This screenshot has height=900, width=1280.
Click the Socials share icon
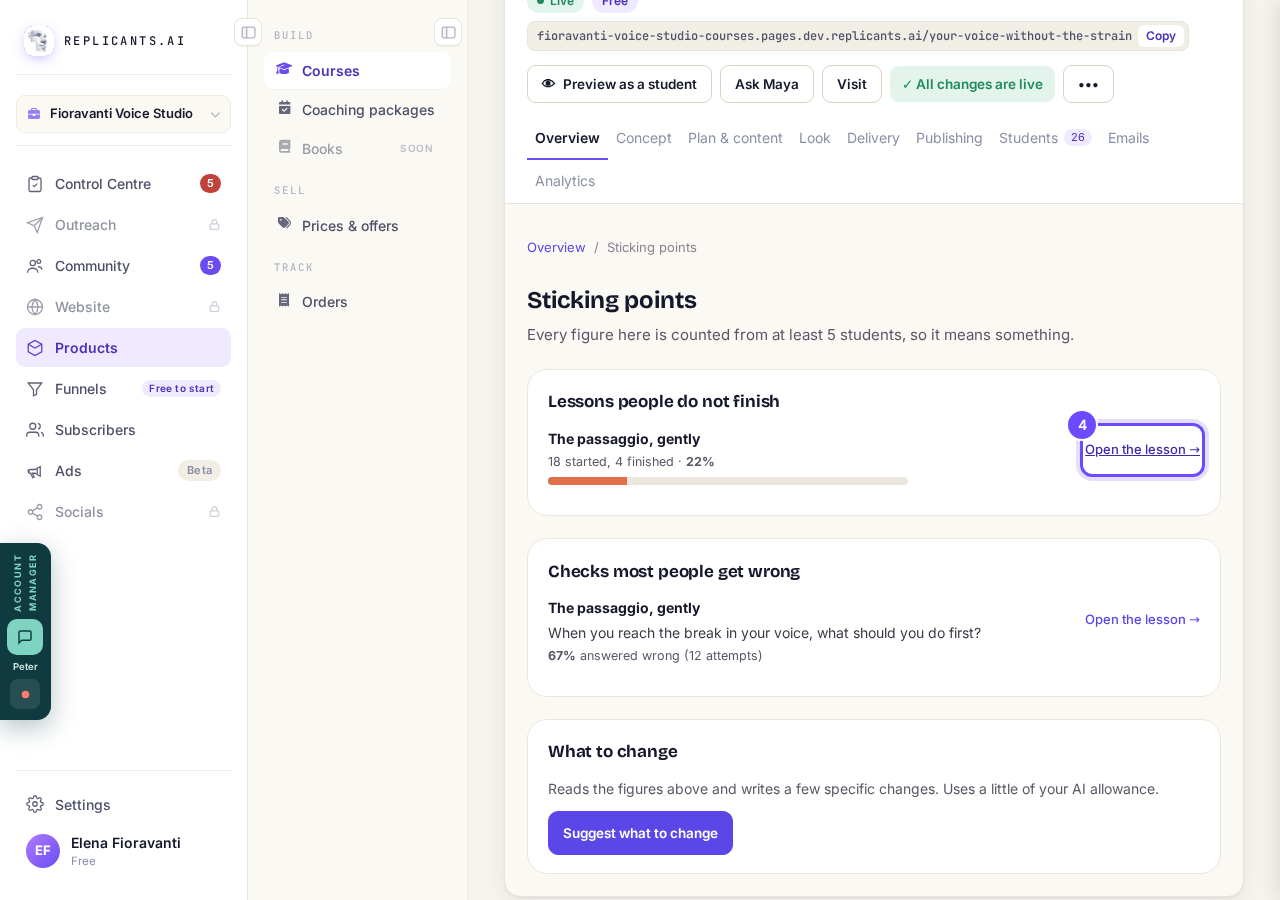(35, 512)
